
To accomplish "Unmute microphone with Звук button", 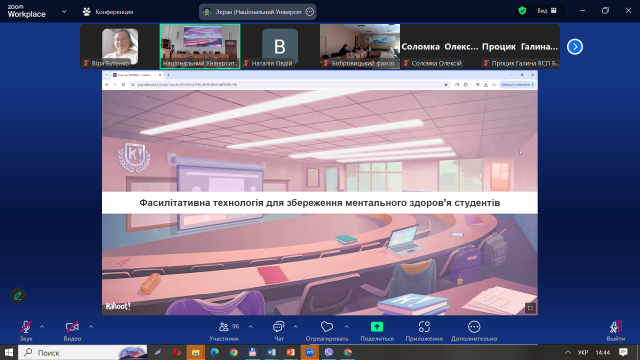I will [26, 331].
